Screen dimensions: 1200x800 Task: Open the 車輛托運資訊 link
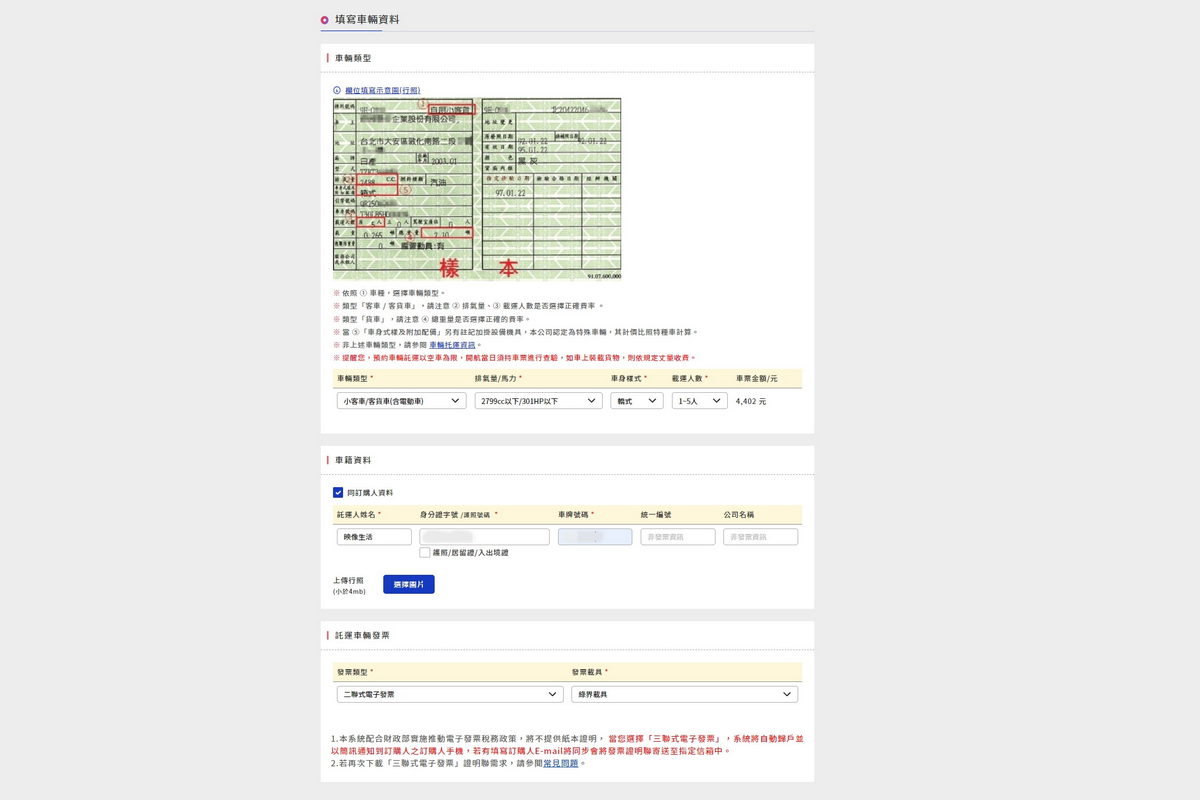(452, 345)
